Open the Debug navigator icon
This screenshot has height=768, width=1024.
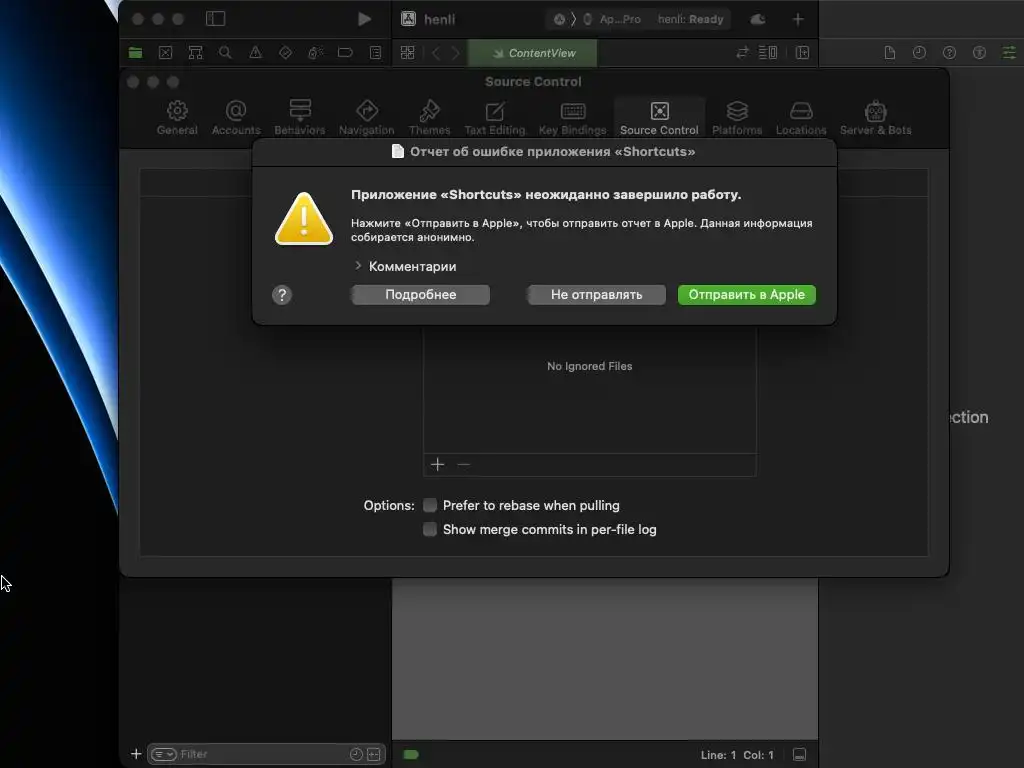click(x=315, y=53)
